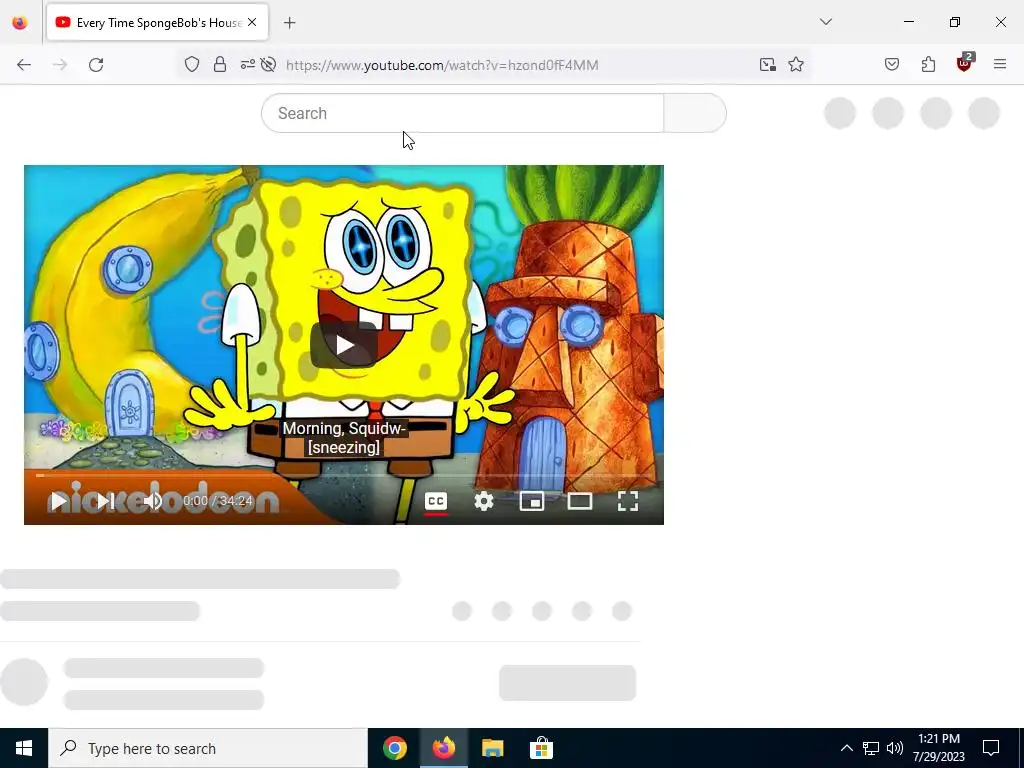Save page to Pocket
This screenshot has height=768, width=1024.
pyautogui.click(x=892, y=65)
